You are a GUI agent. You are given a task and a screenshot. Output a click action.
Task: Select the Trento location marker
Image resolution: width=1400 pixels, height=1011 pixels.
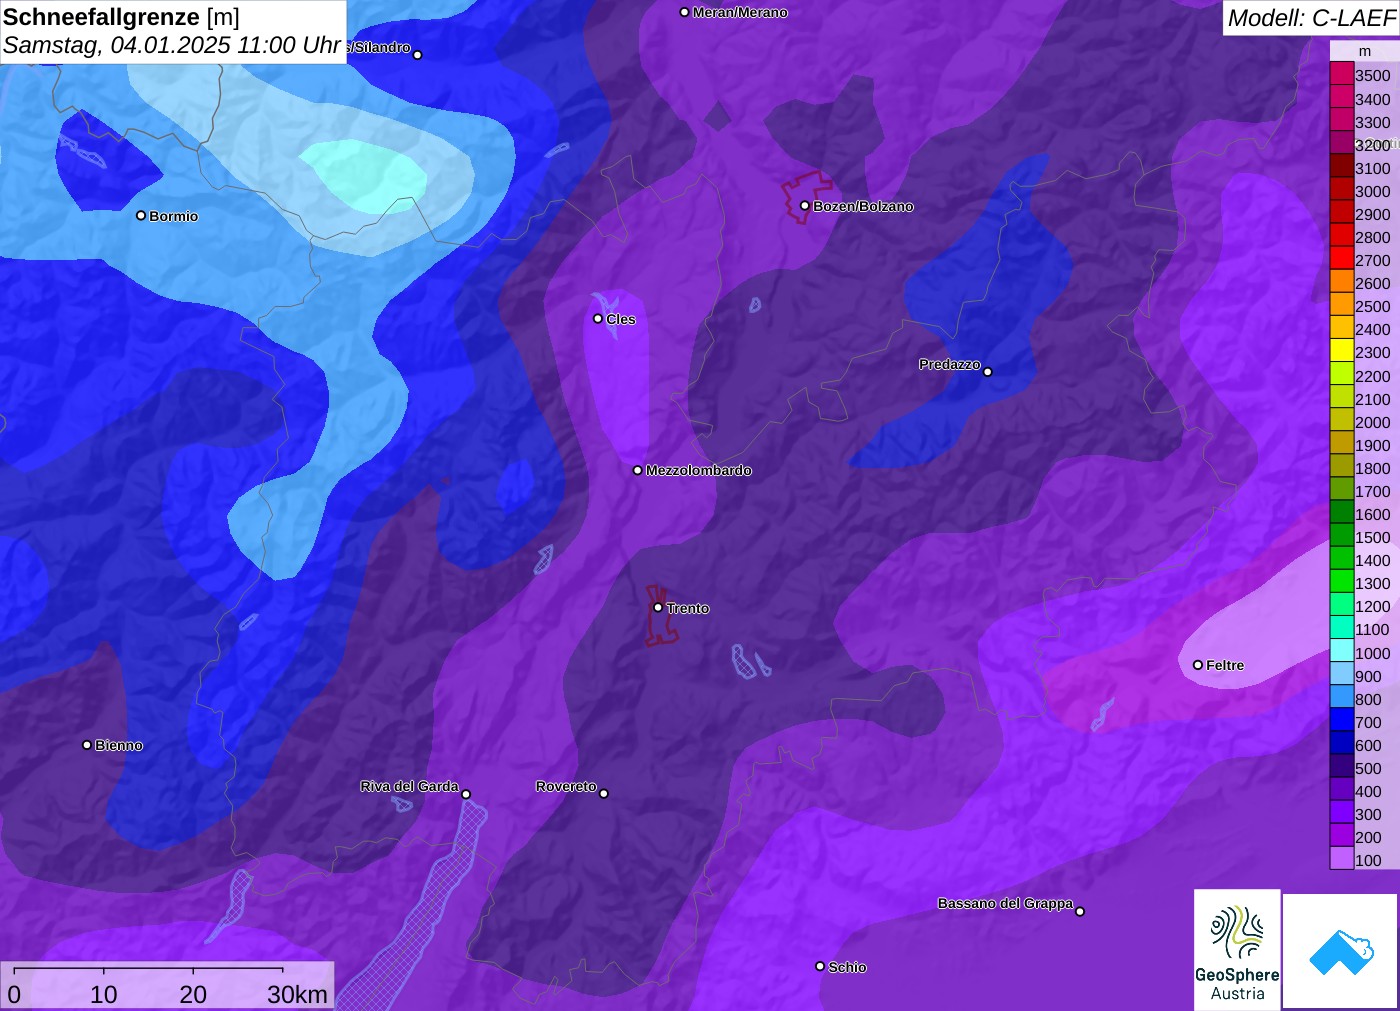tap(658, 607)
